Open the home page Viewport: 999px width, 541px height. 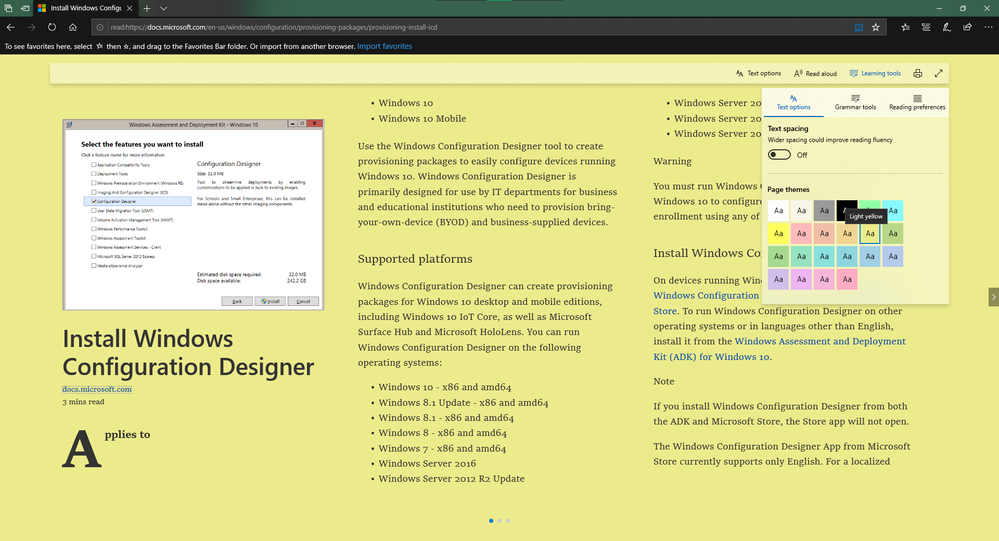[x=73, y=27]
